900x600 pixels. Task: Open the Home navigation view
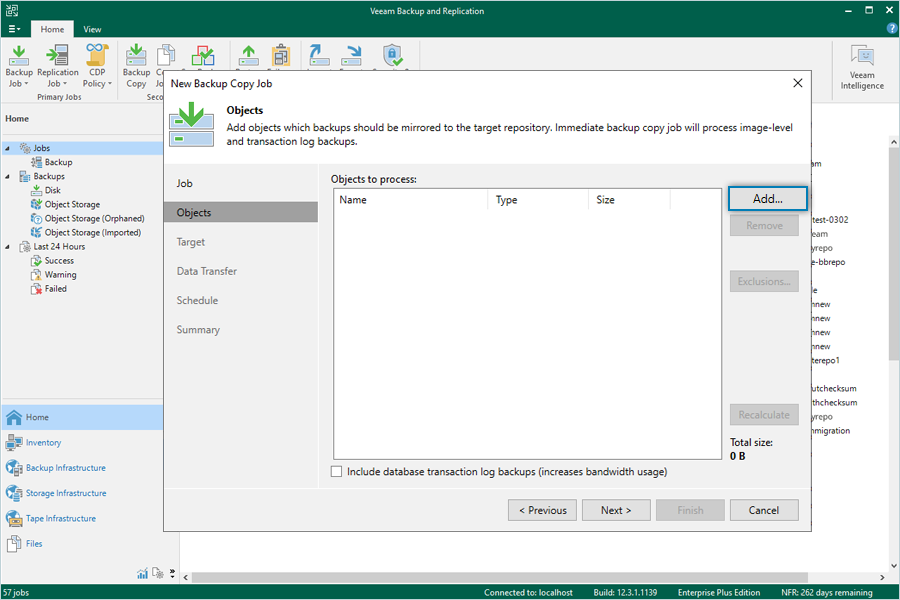(82, 417)
